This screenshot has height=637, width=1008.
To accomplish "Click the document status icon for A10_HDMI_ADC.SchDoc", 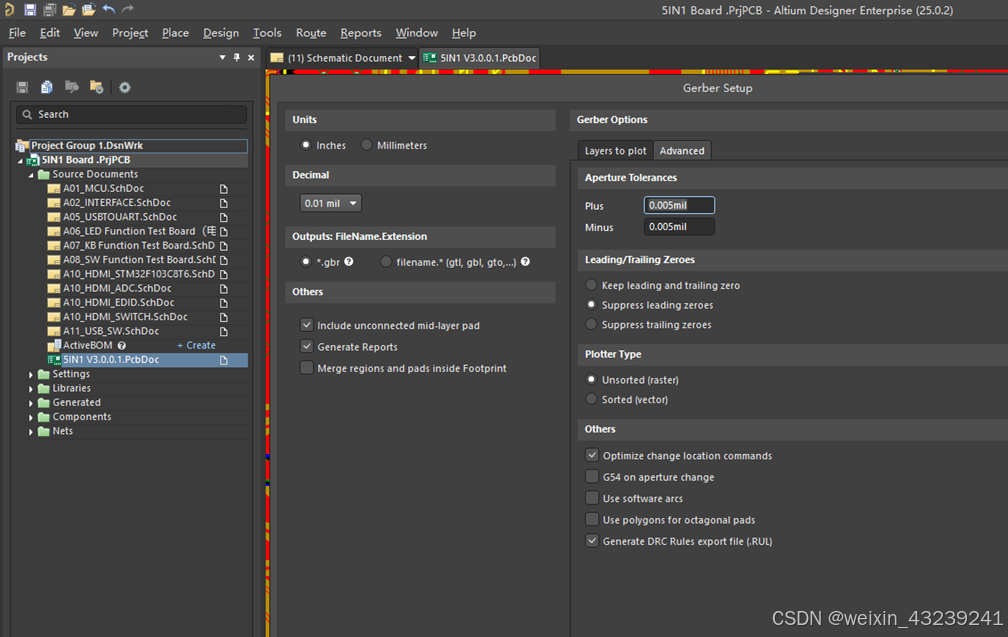I will [224, 289].
